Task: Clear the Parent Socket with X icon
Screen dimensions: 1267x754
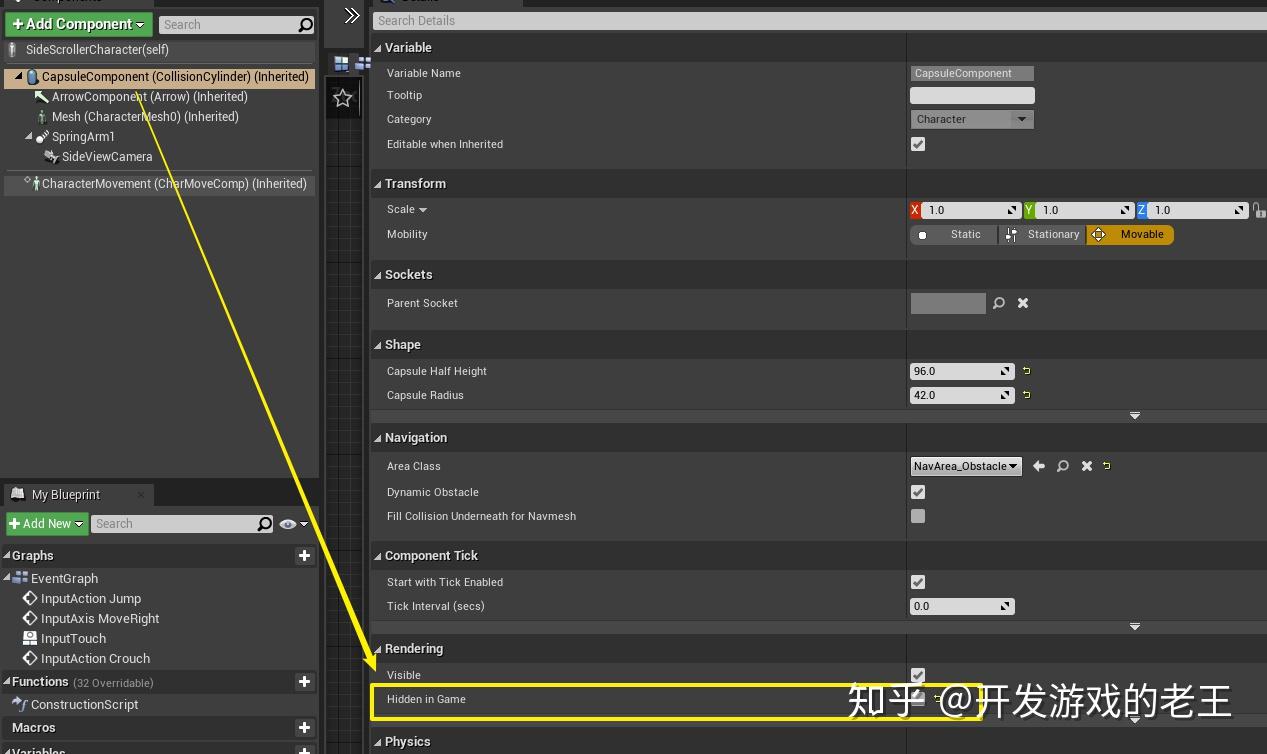Action: click(1023, 303)
